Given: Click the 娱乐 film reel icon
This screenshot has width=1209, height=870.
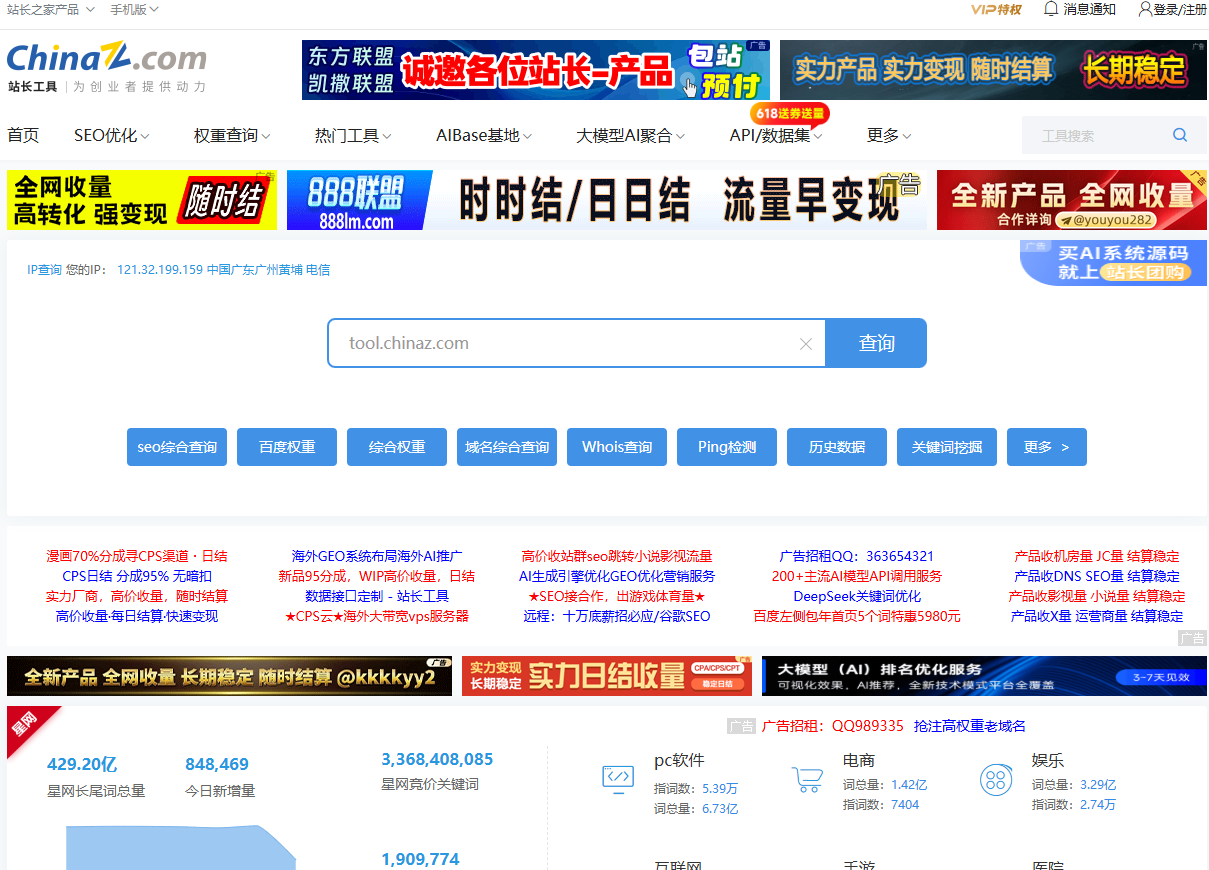Looking at the screenshot, I should coord(995,779).
